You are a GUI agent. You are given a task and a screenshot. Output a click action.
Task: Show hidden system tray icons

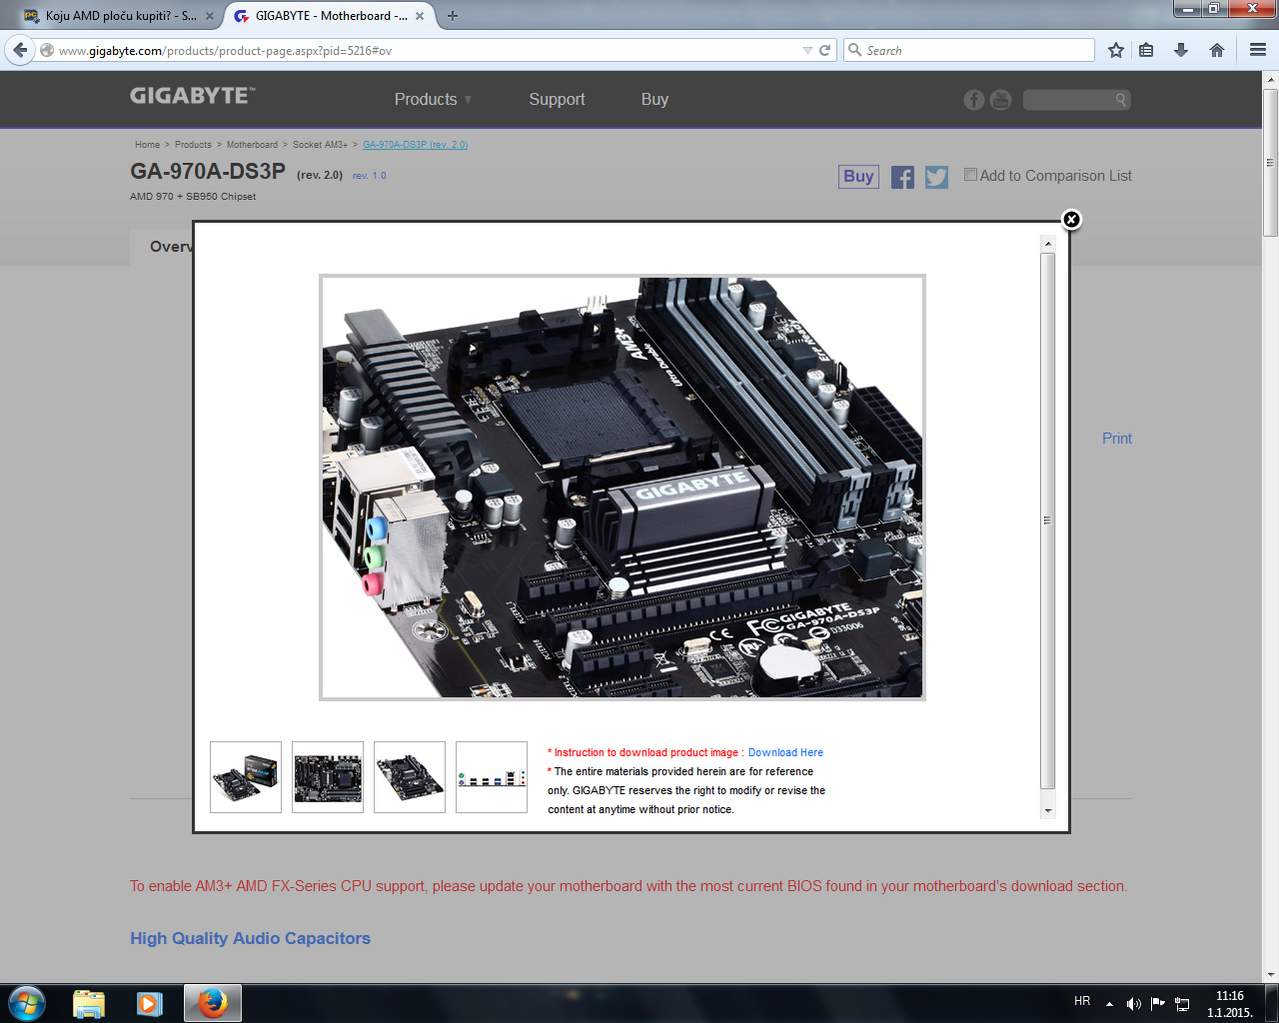coord(1109,1003)
